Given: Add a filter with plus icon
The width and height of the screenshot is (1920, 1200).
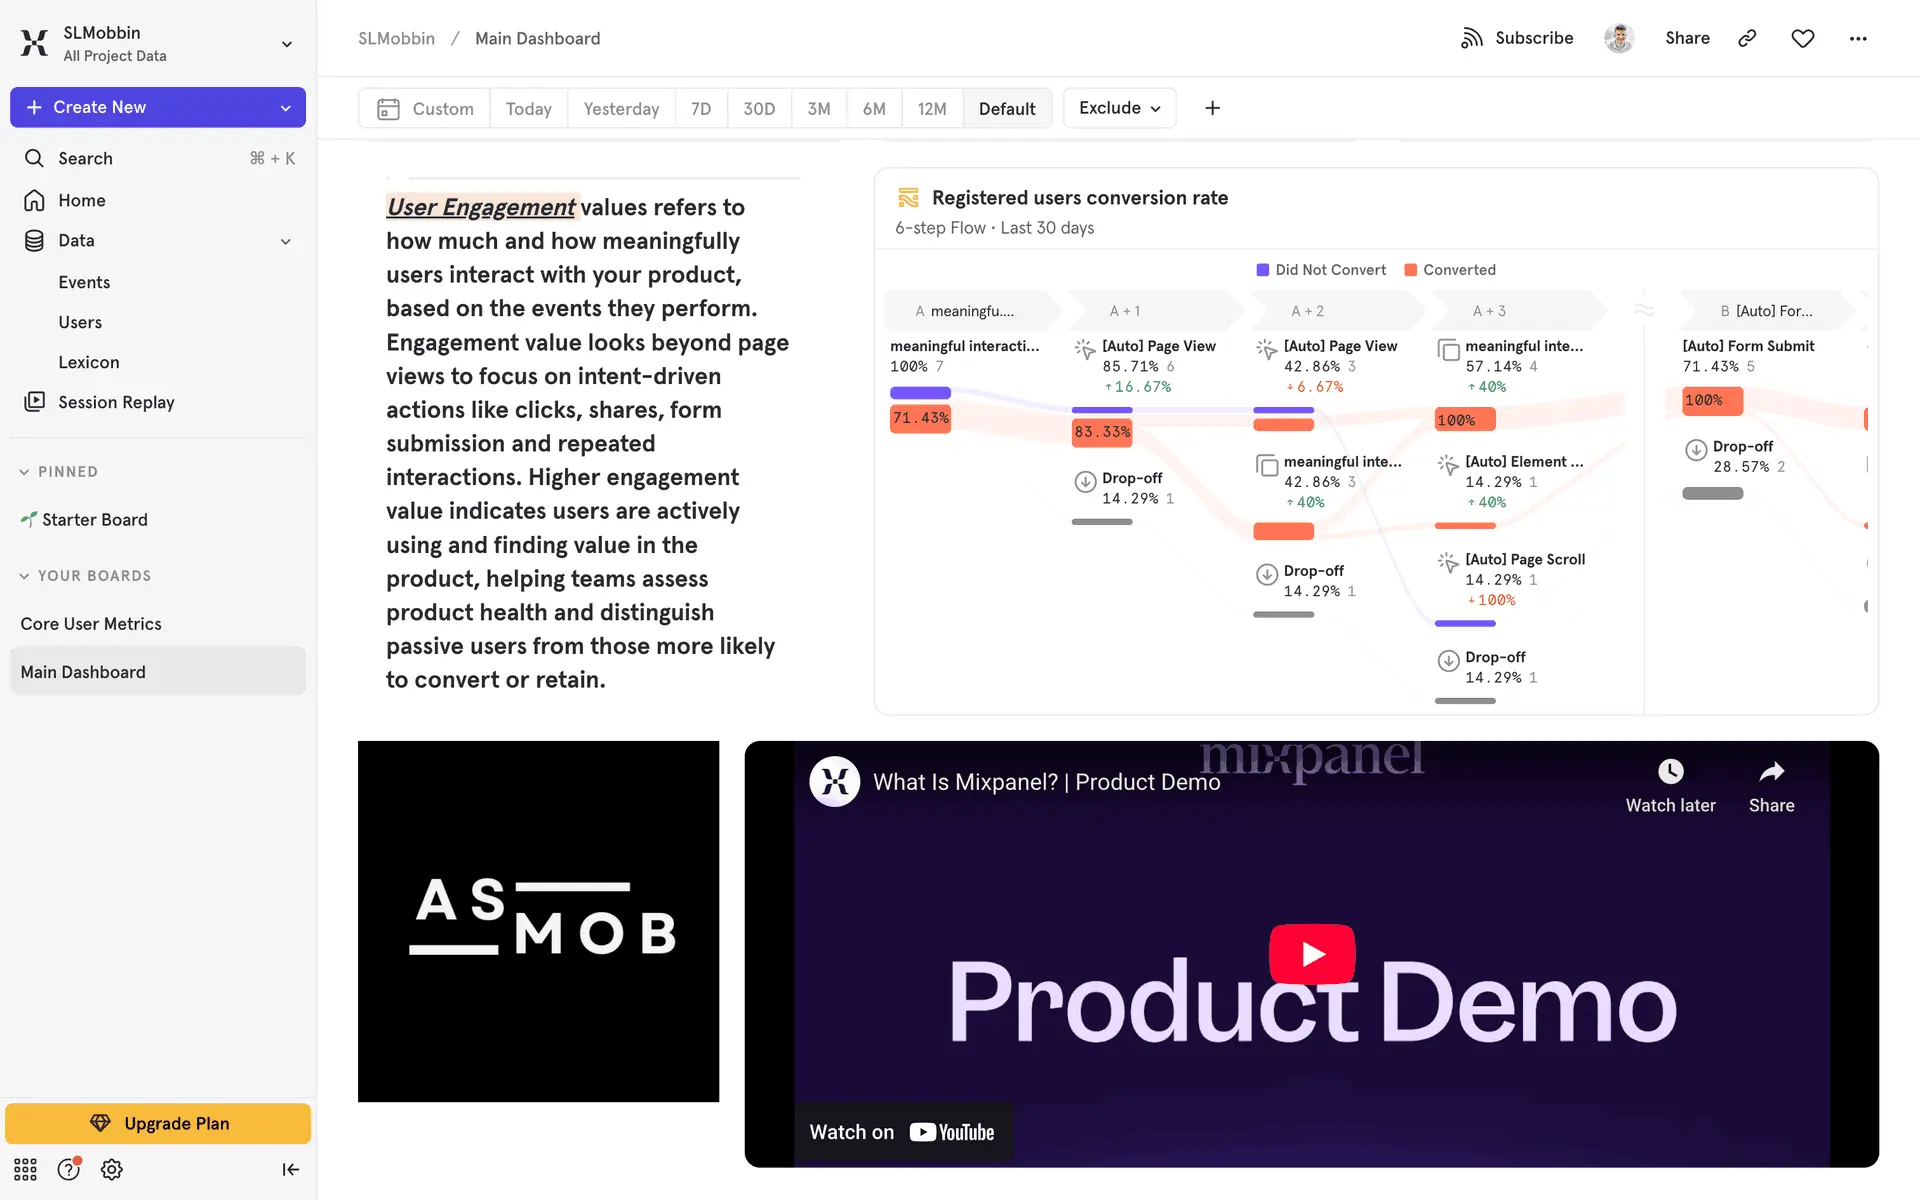Looking at the screenshot, I should point(1212,108).
